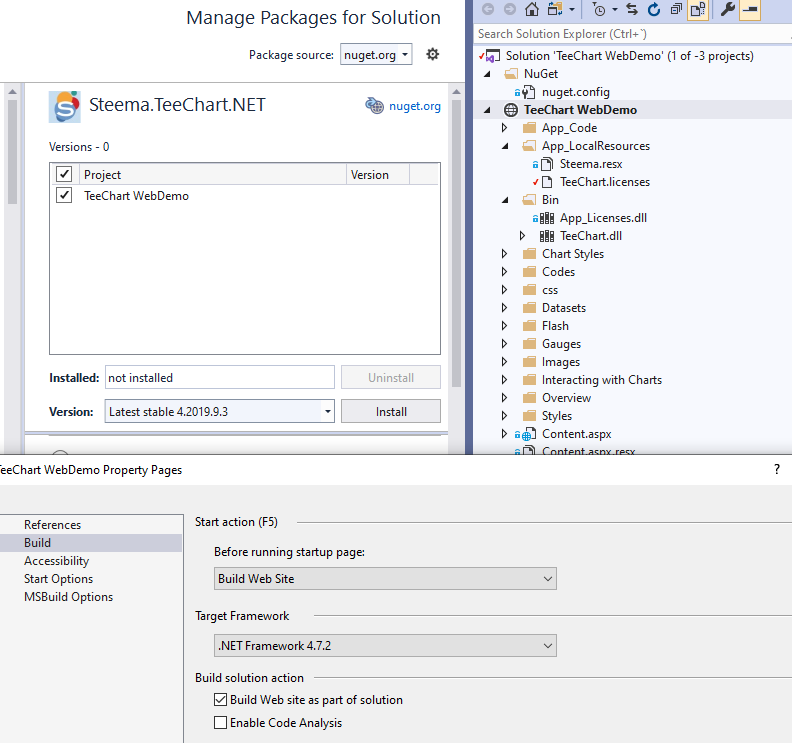Click the Uninstall button

pyautogui.click(x=390, y=378)
